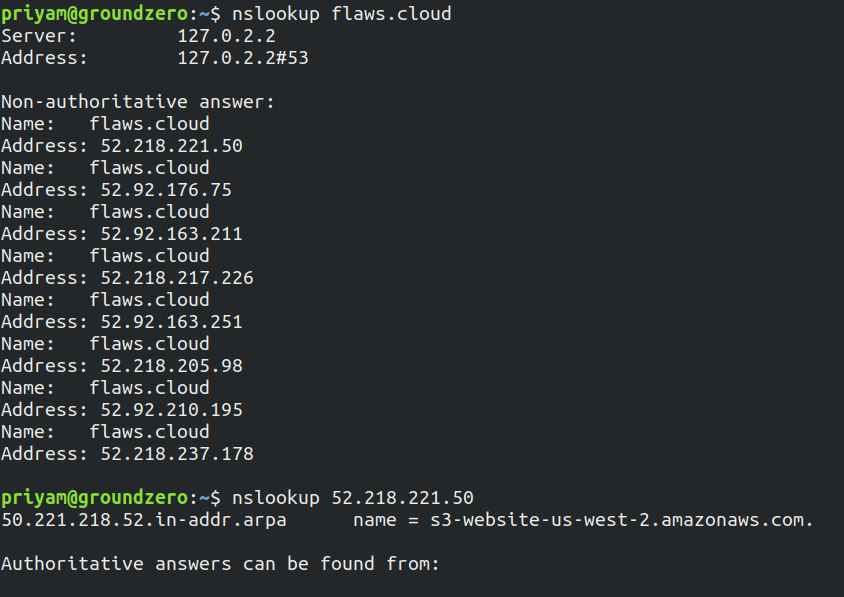This screenshot has width=844, height=597.
Task: Click the s3-website-us-west-2.amazonaws.com hostname
Action: pos(622,520)
